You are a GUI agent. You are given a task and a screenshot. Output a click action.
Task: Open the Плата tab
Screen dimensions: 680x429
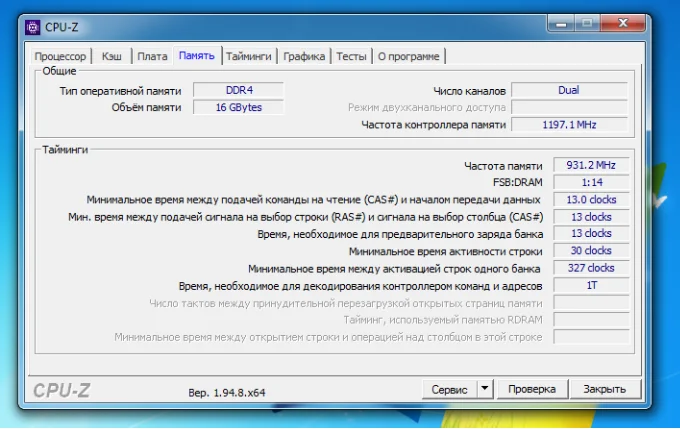pyautogui.click(x=152, y=56)
